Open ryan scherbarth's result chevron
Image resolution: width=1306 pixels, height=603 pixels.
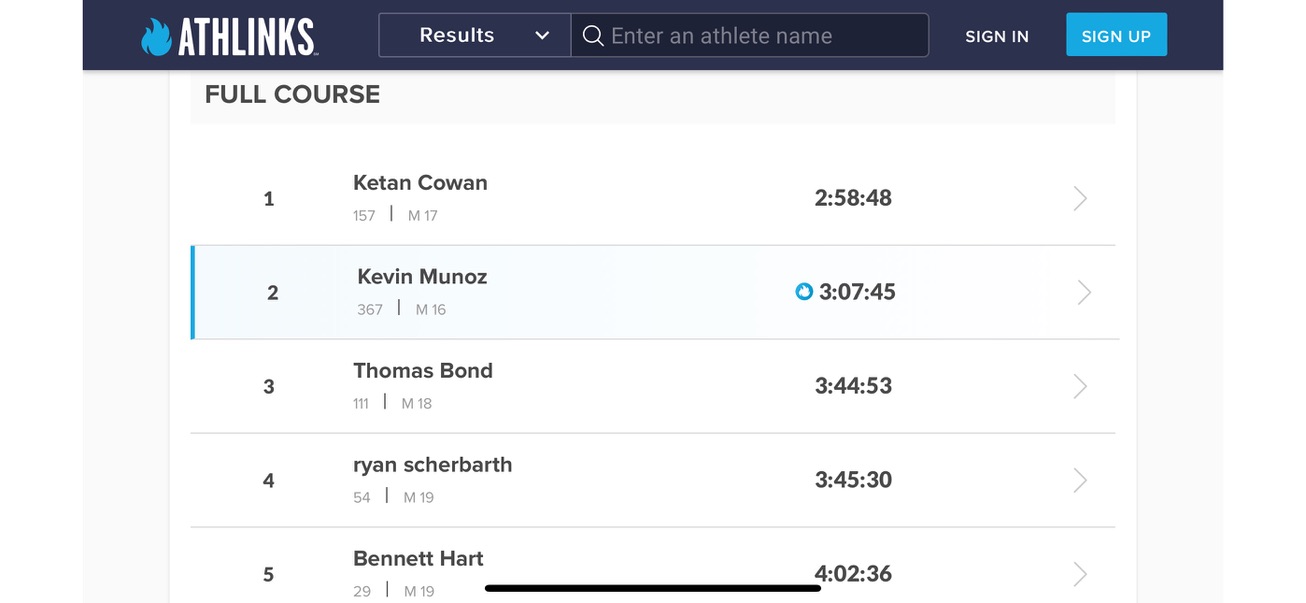1080,480
